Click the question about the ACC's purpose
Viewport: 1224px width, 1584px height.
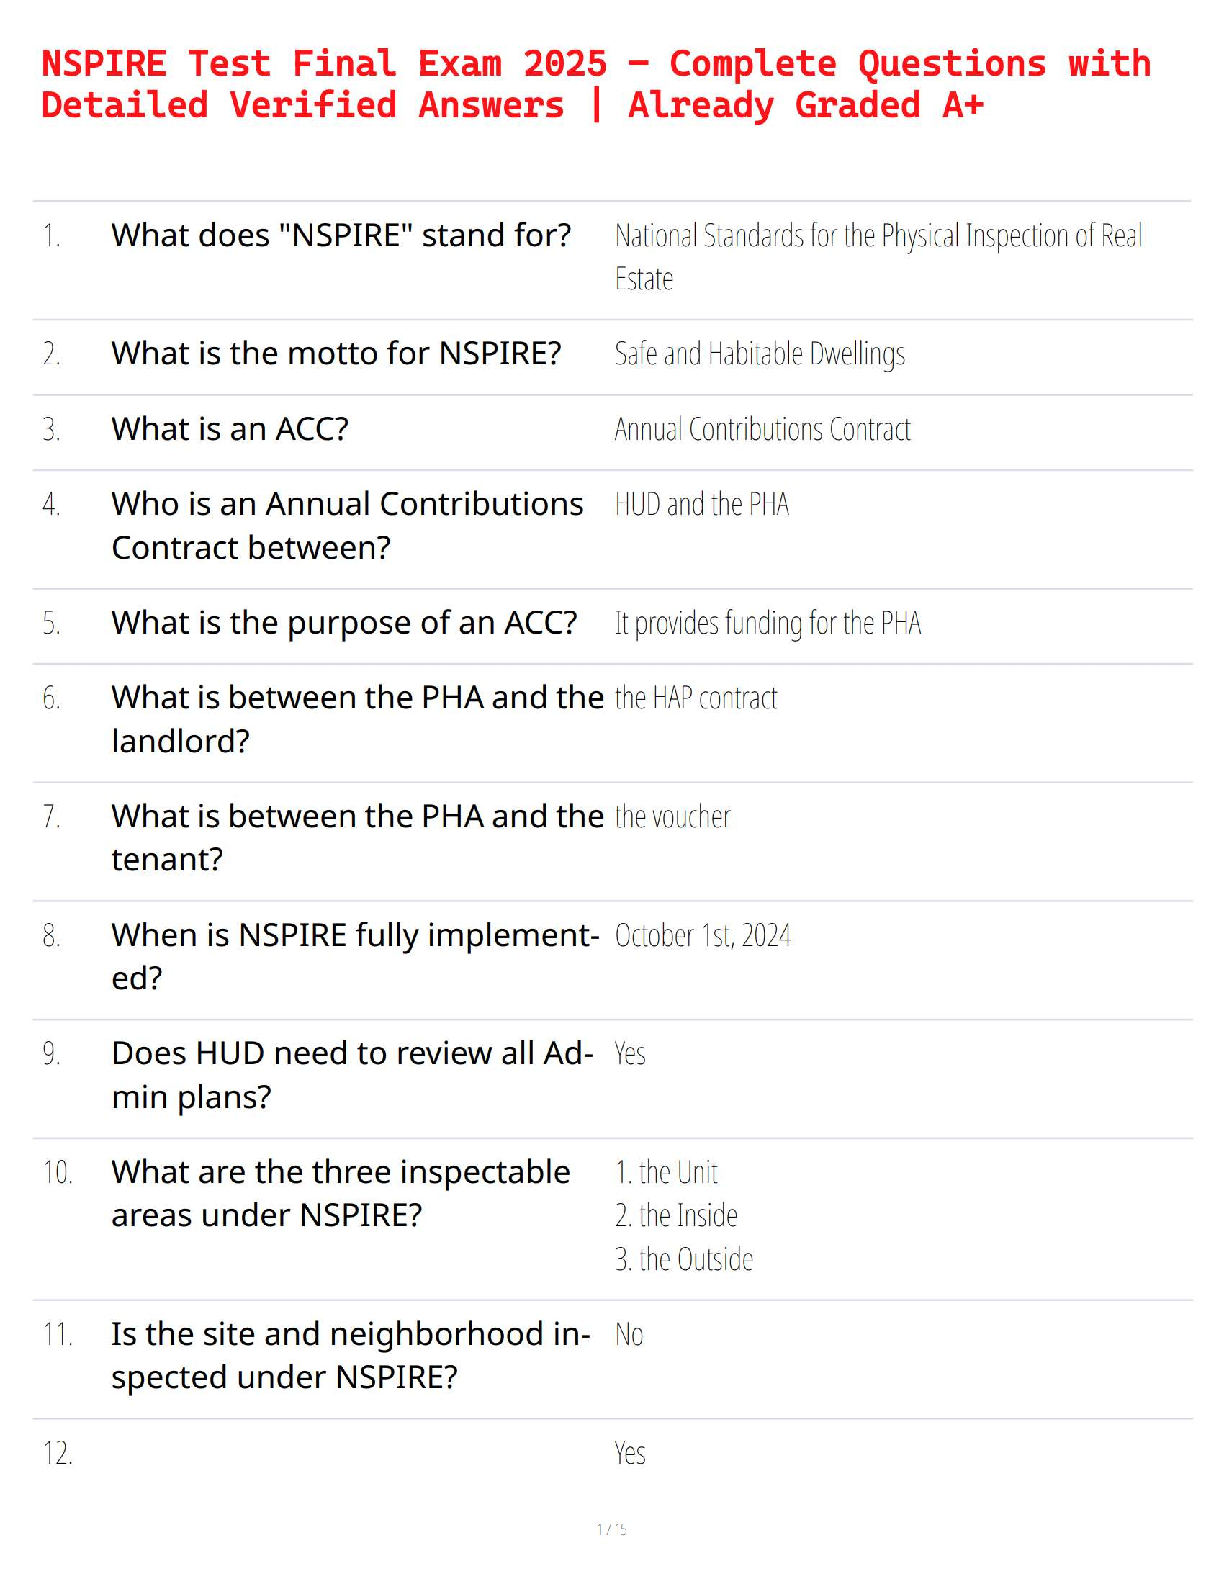click(x=344, y=623)
